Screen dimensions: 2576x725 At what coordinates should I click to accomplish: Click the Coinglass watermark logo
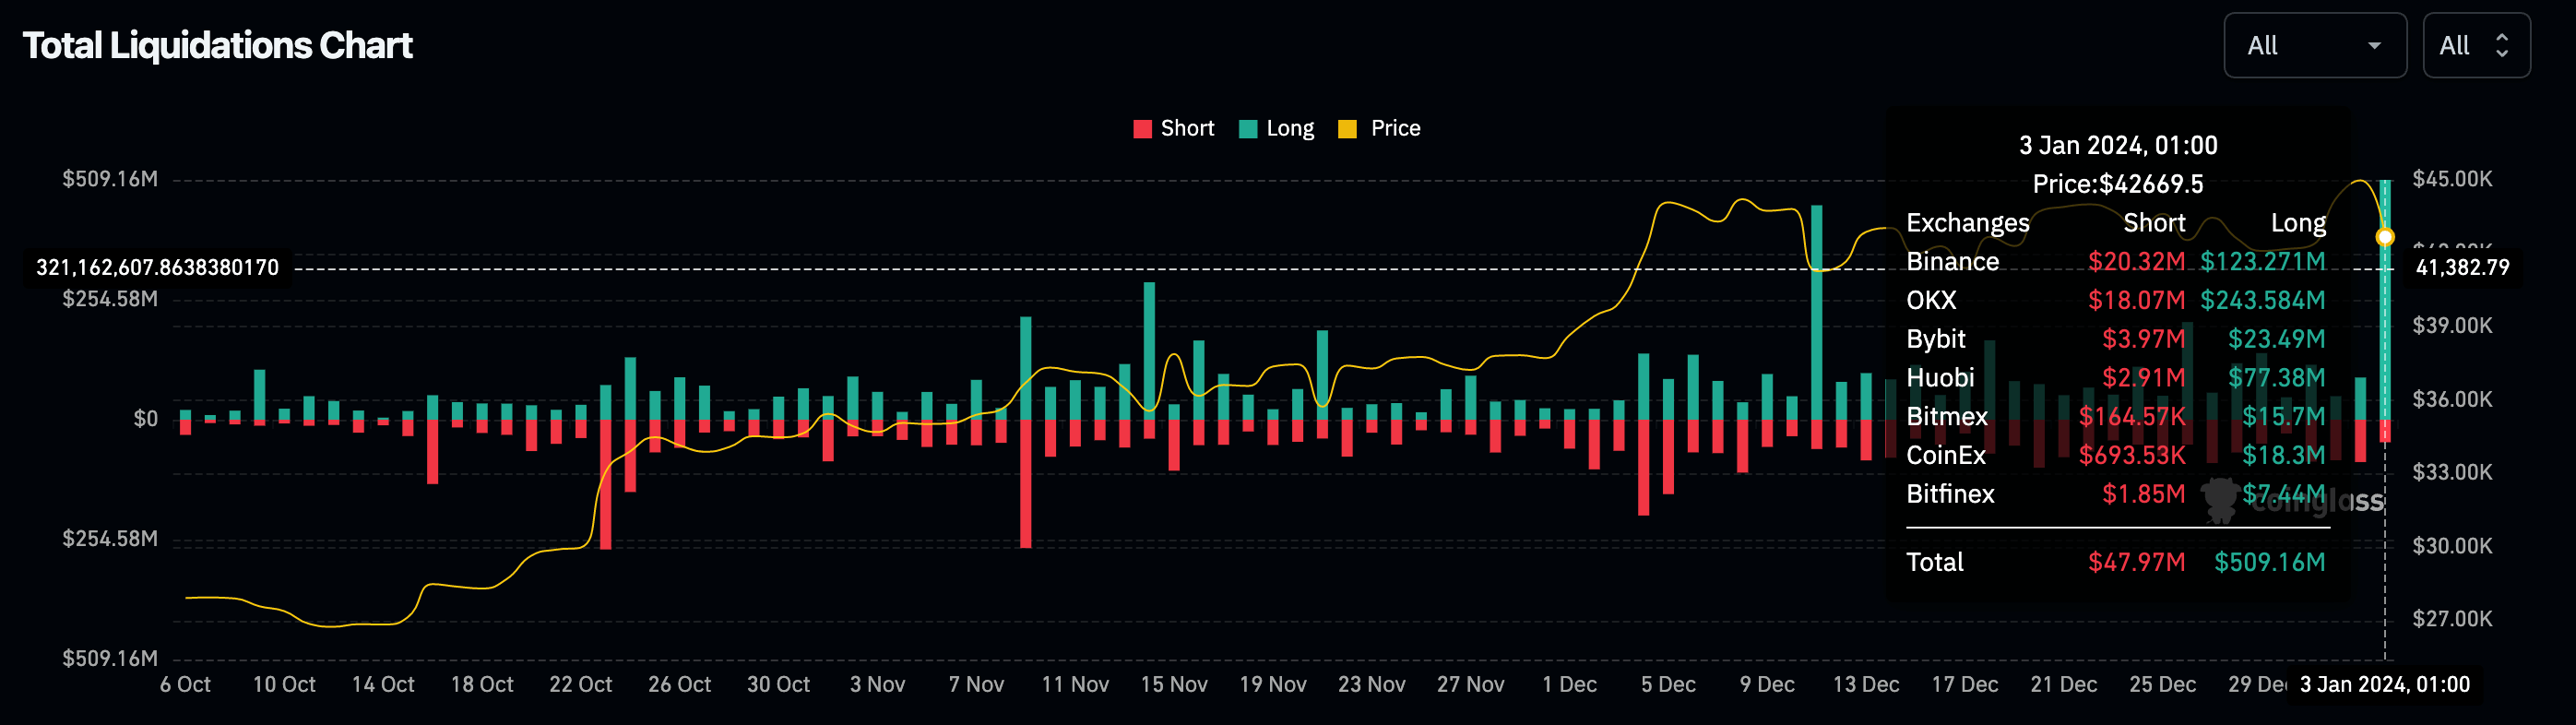(x=2220, y=499)
